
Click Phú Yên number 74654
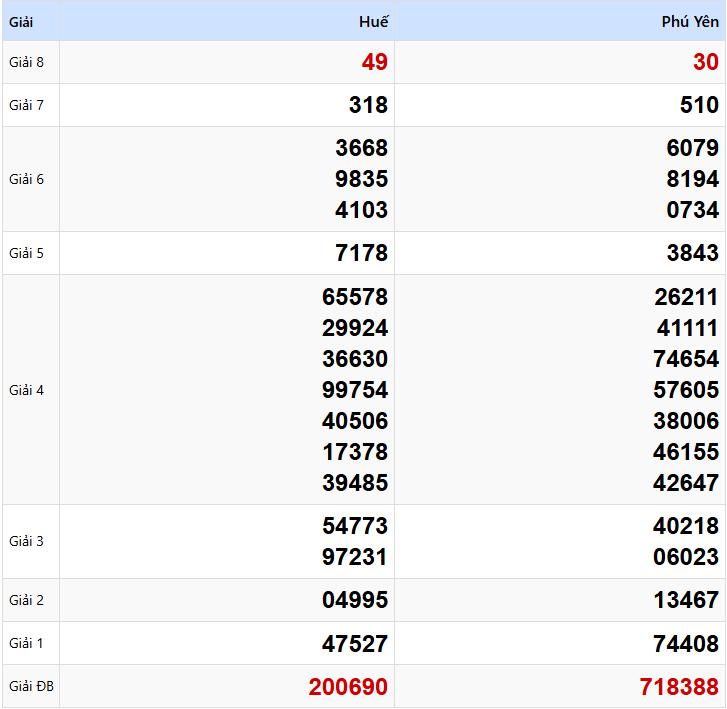(x=686, y=359)
